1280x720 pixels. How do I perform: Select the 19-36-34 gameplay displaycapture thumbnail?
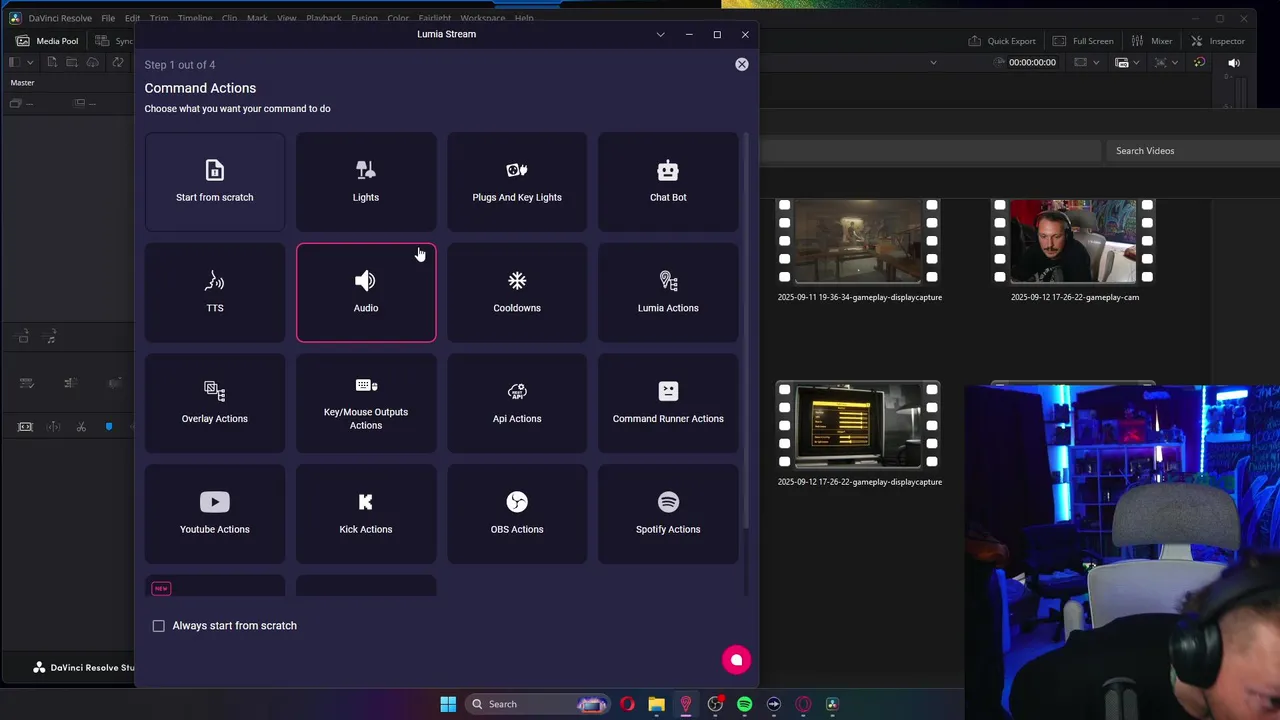[859, 241]
